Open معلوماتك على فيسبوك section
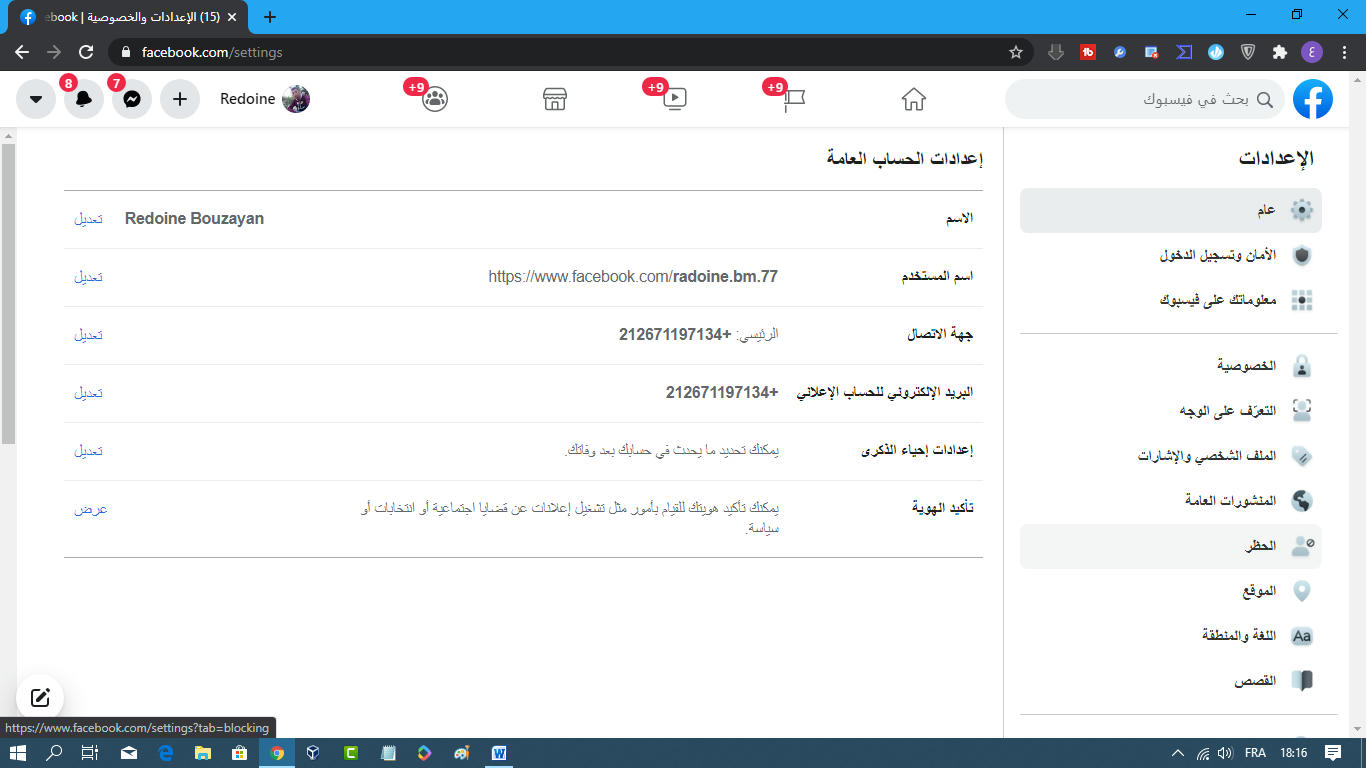The image size is (1366, 768). pos(1171,300)
